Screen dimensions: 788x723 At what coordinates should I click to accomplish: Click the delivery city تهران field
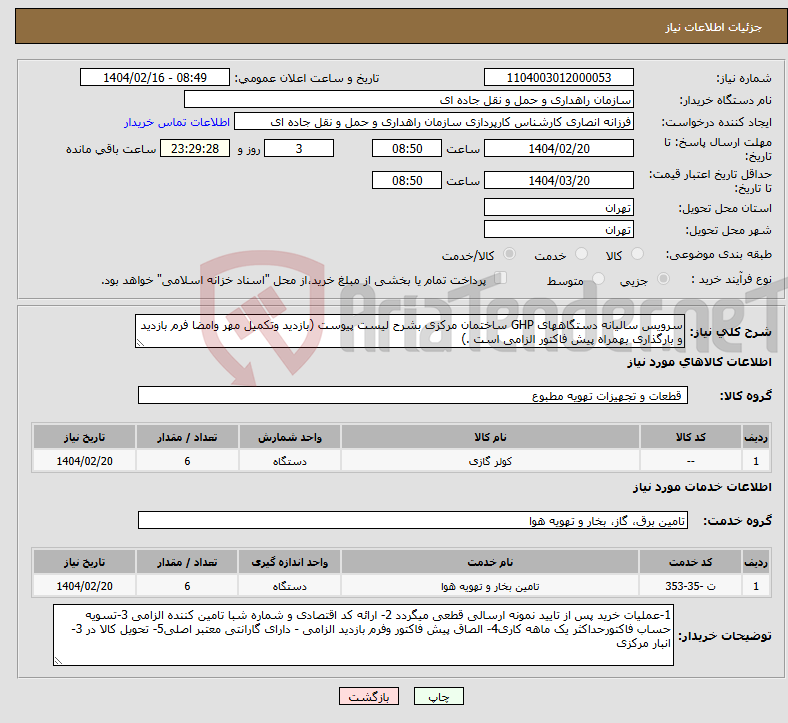click(x=559, y=230)
